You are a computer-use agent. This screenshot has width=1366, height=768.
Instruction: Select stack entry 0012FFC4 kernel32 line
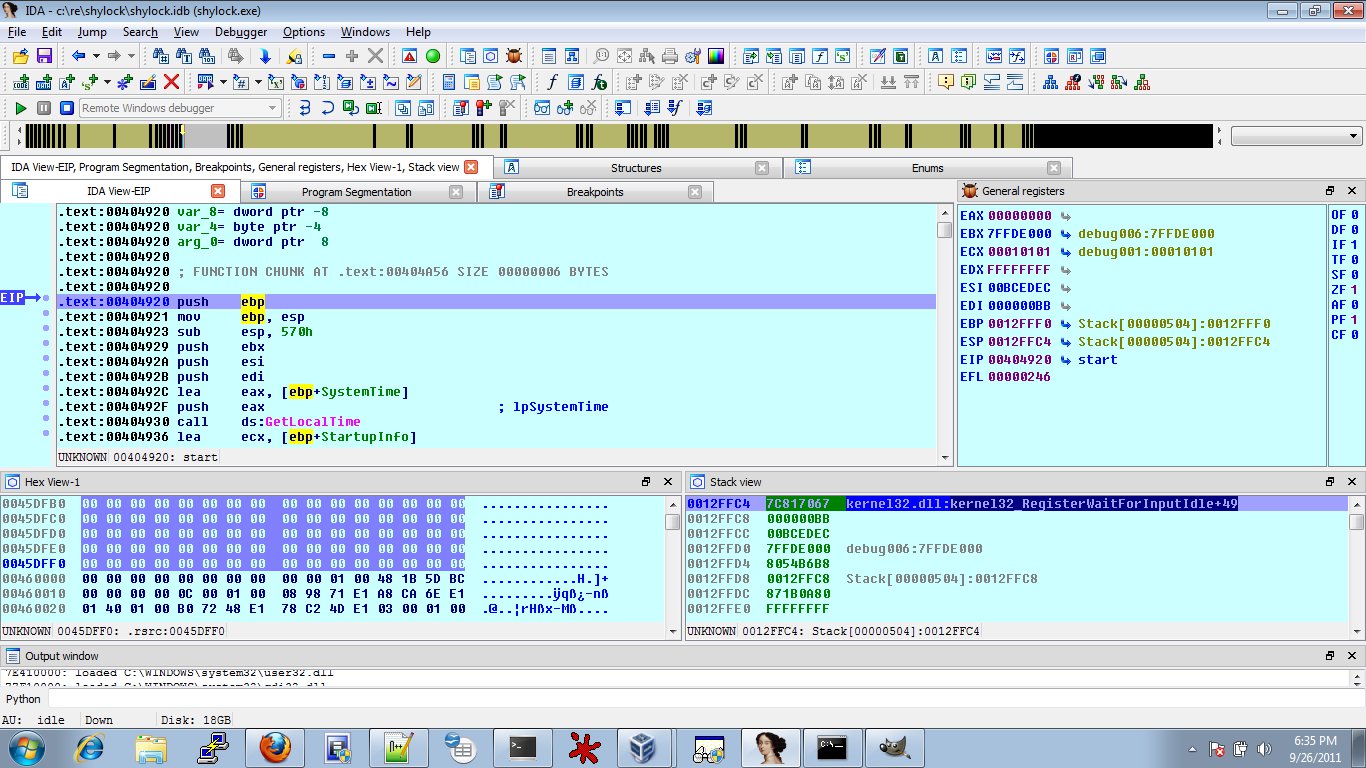1016,504
